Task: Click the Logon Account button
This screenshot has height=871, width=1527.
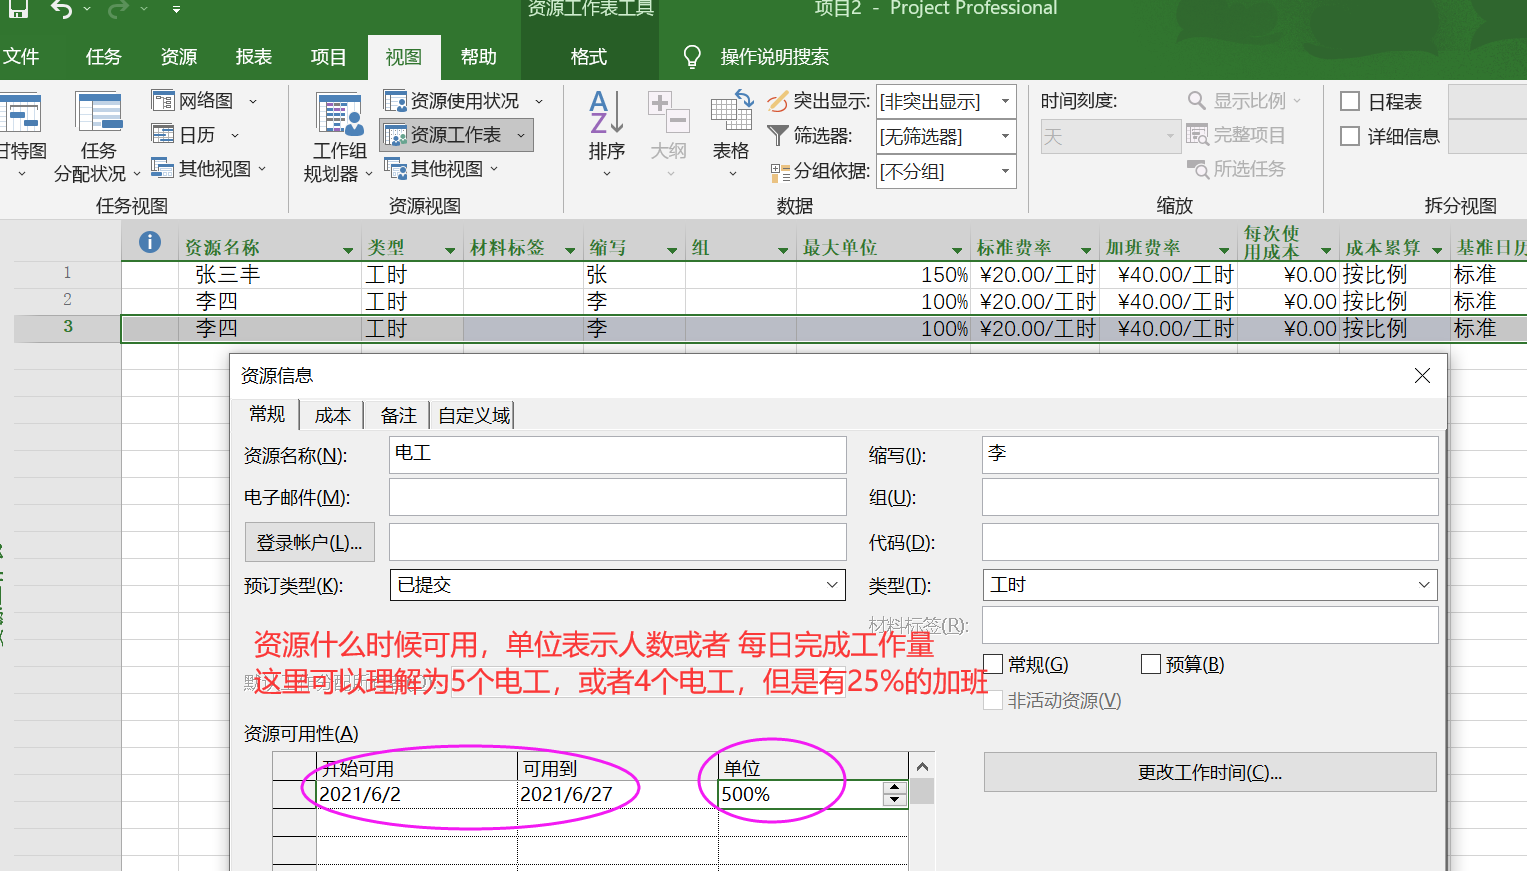Action: [309, 542]
